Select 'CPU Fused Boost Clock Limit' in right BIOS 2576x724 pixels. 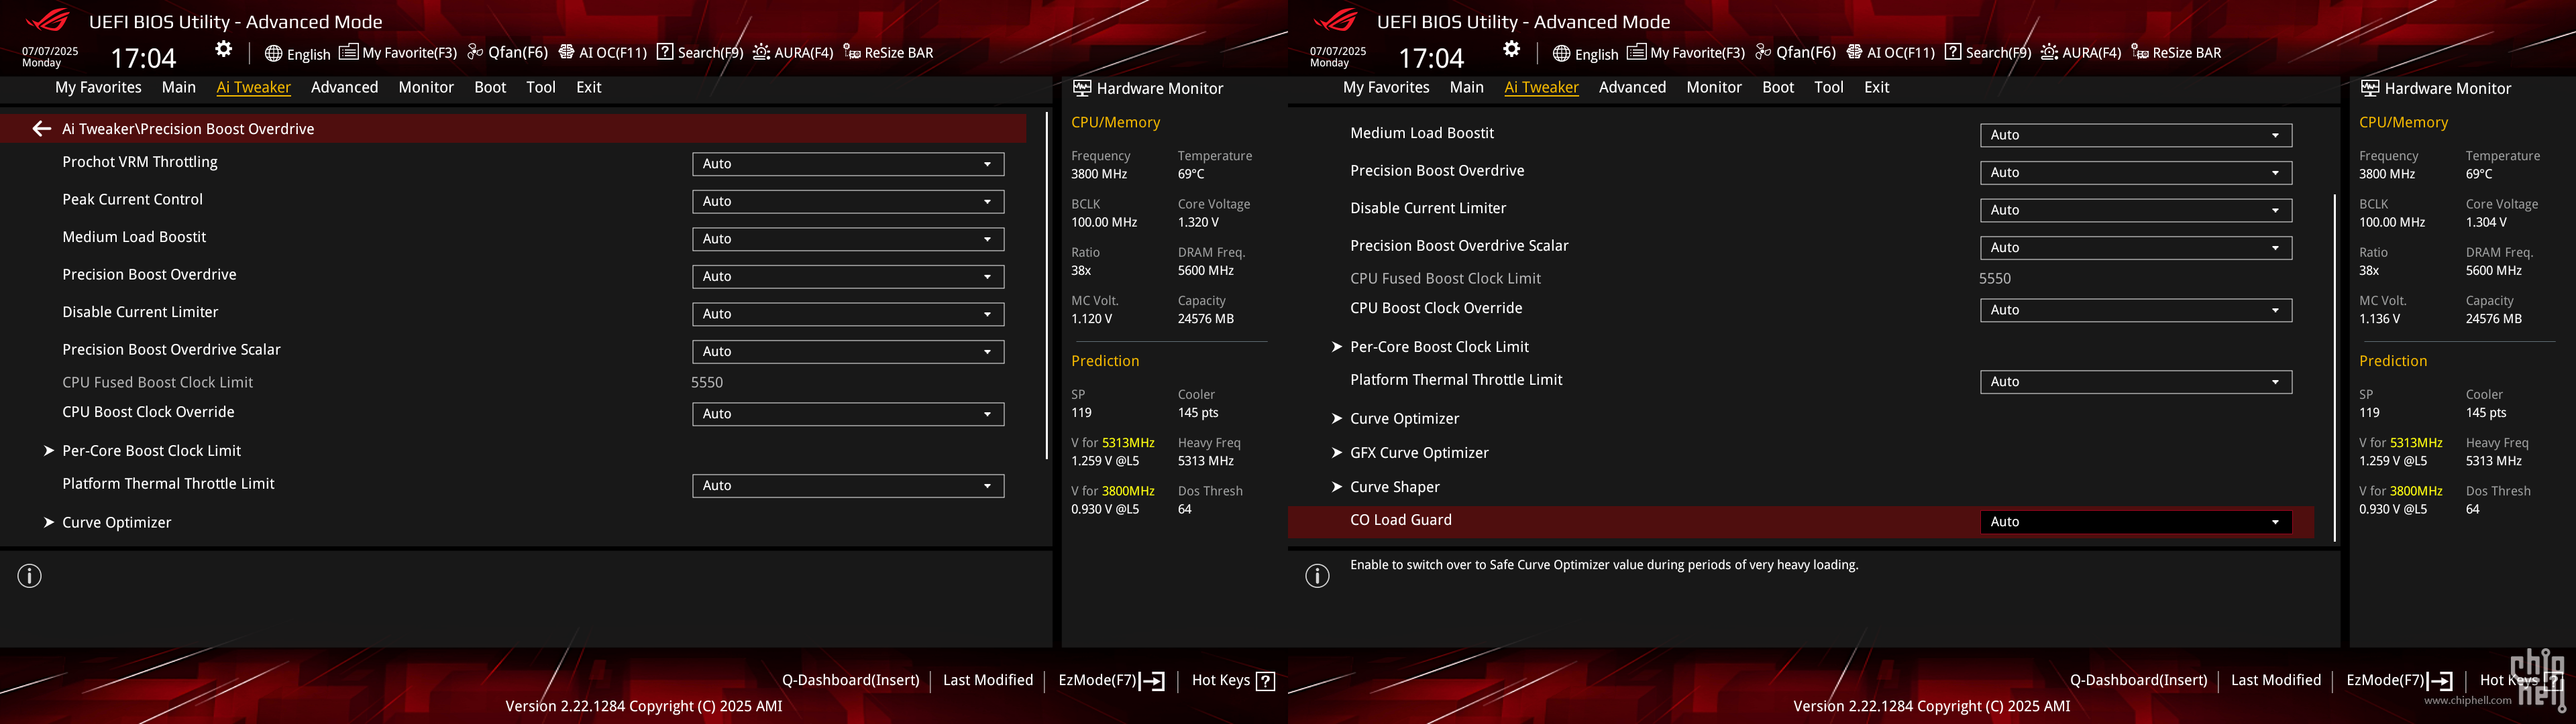tap(1445, 279)
